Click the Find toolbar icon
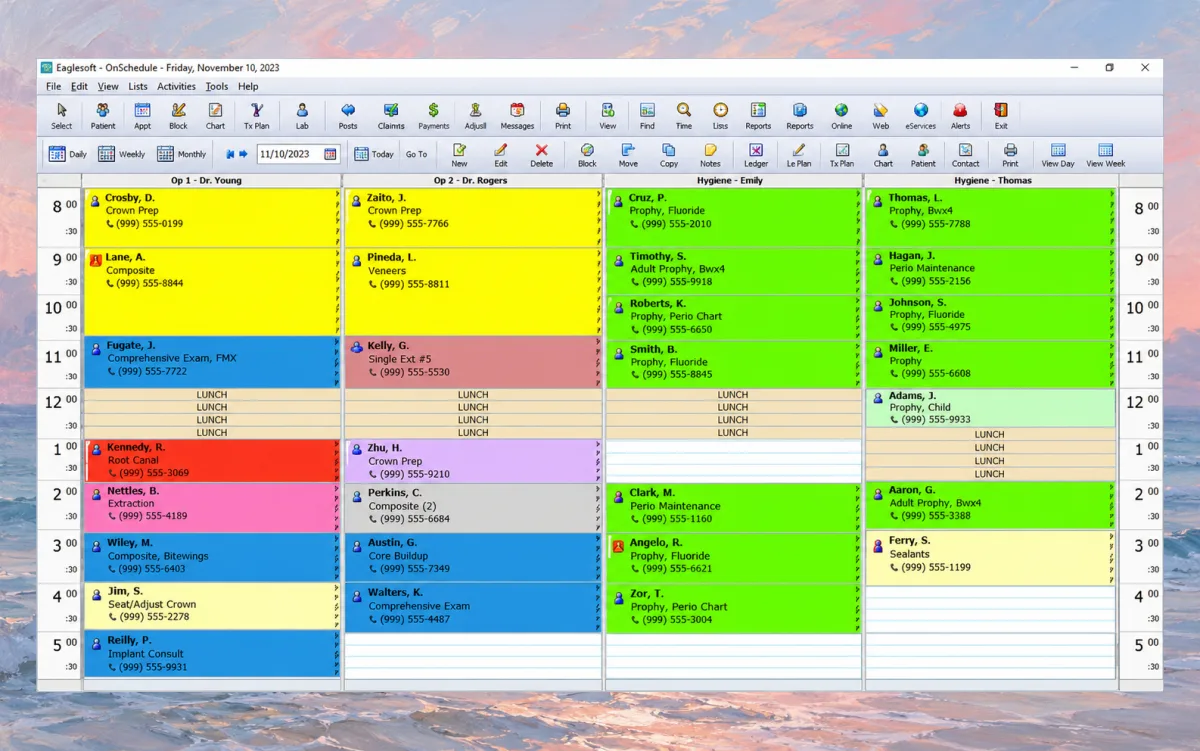Viewport: 1200px width, 751px height. pyautogui.click(x=647, y=116)
